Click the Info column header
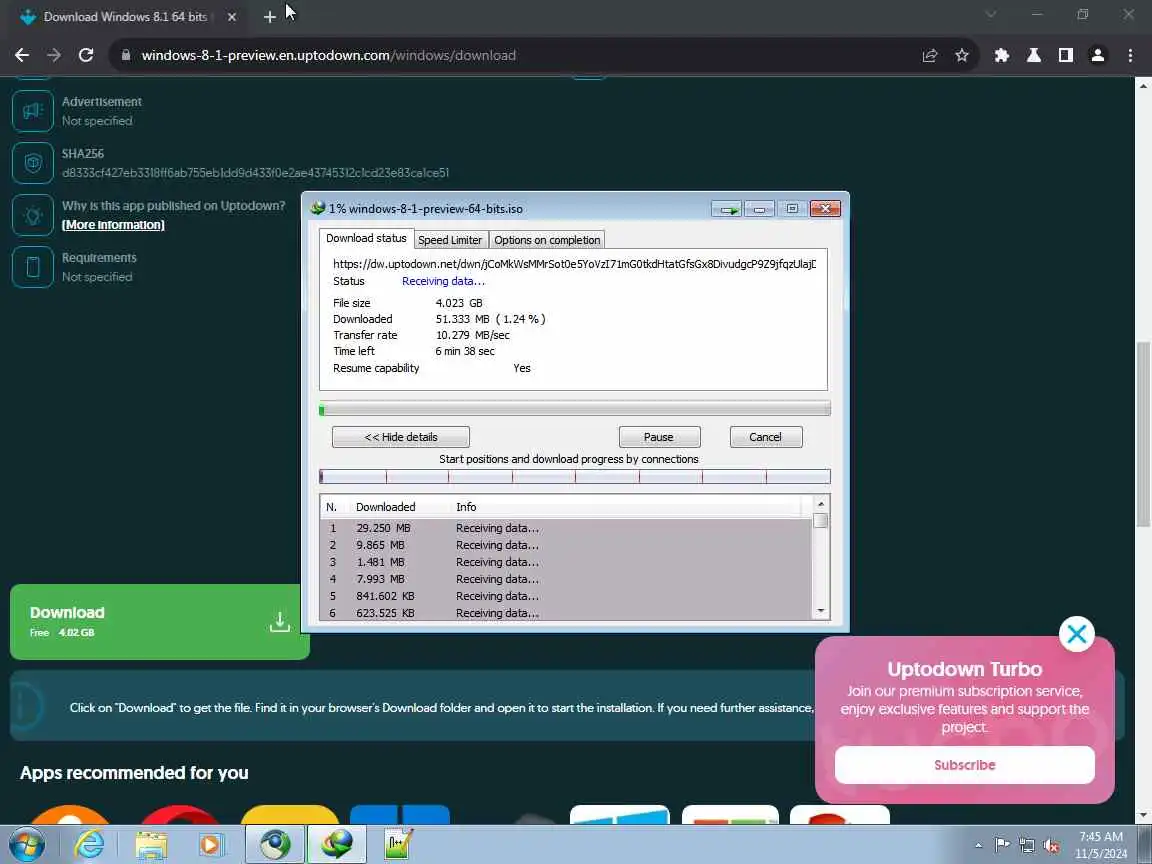Image resolution: width=1152 pixels, height=864 pixels. 466,507
